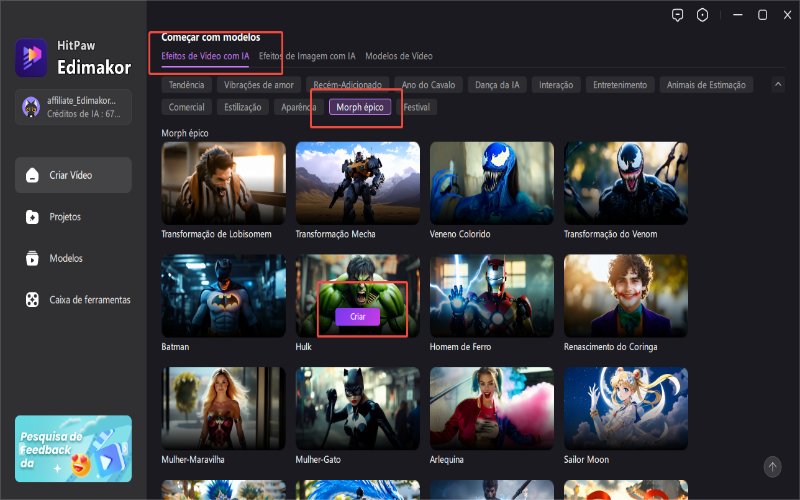Viewport: 800px width, 500px height.
Task: Maximize the Edimakor window
Action: (762, 15)
